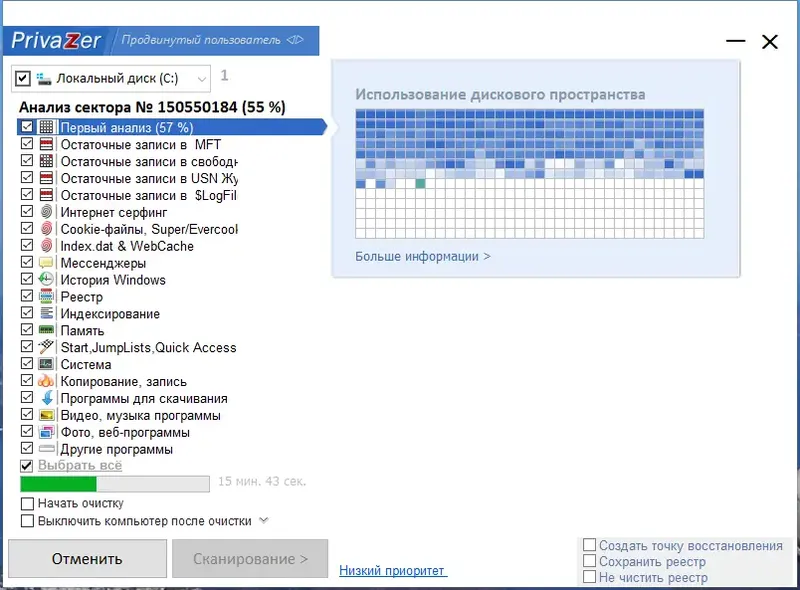Close the PrivaZer window

point(770,41)
